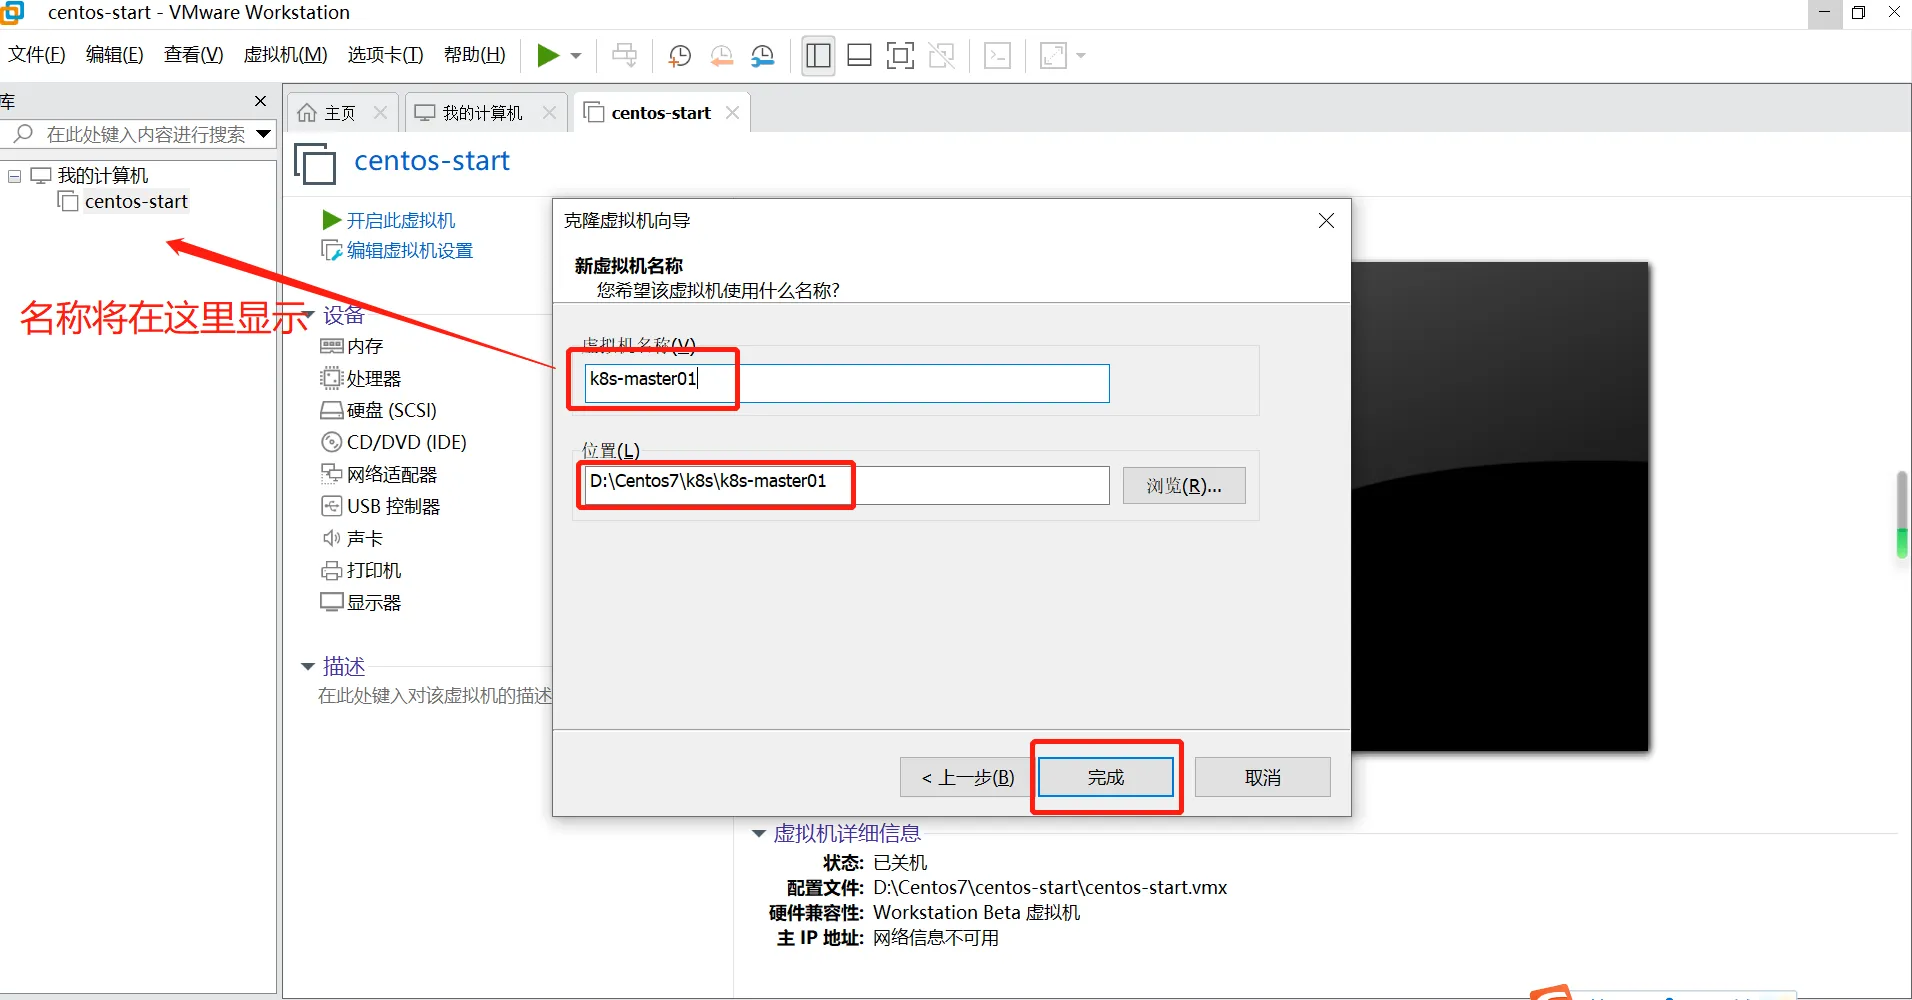Screen dimensions: 1912x1000
Task: Open the 编辑(E) menu
Action: coord(114,55)
